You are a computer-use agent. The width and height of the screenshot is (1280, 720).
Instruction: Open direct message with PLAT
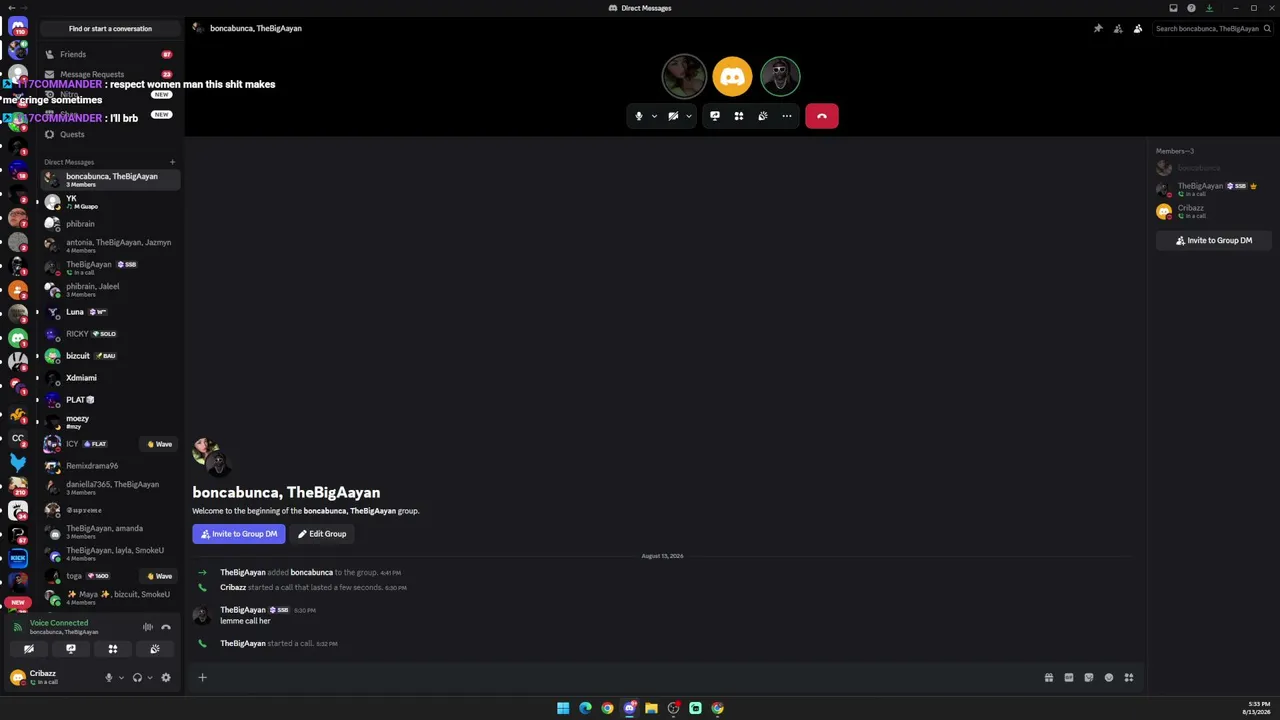pyautogui.click(x=110, y=400)
